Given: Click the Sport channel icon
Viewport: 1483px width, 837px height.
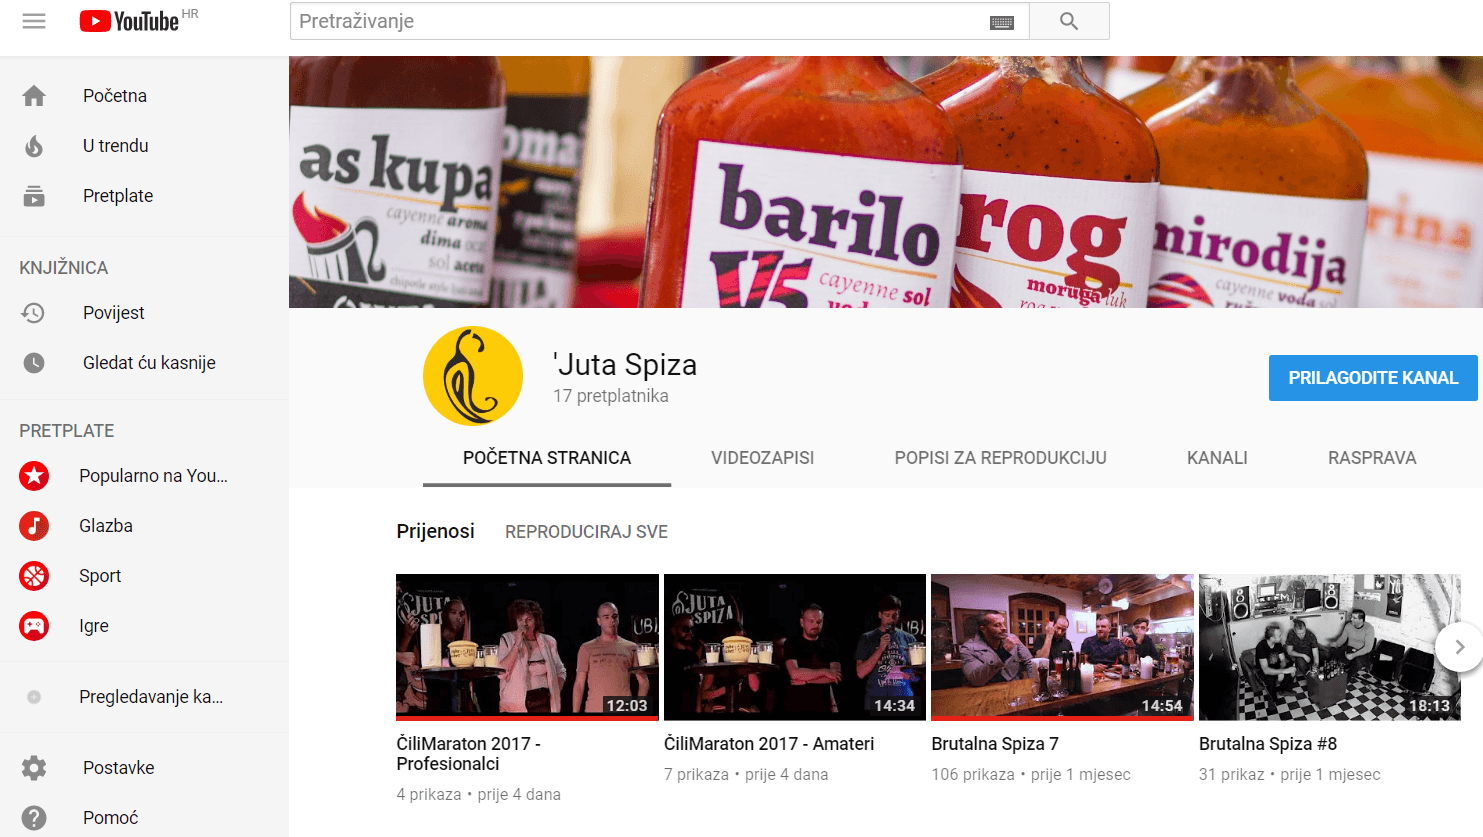Looking at the screenshot, I should tap(34, 576).
